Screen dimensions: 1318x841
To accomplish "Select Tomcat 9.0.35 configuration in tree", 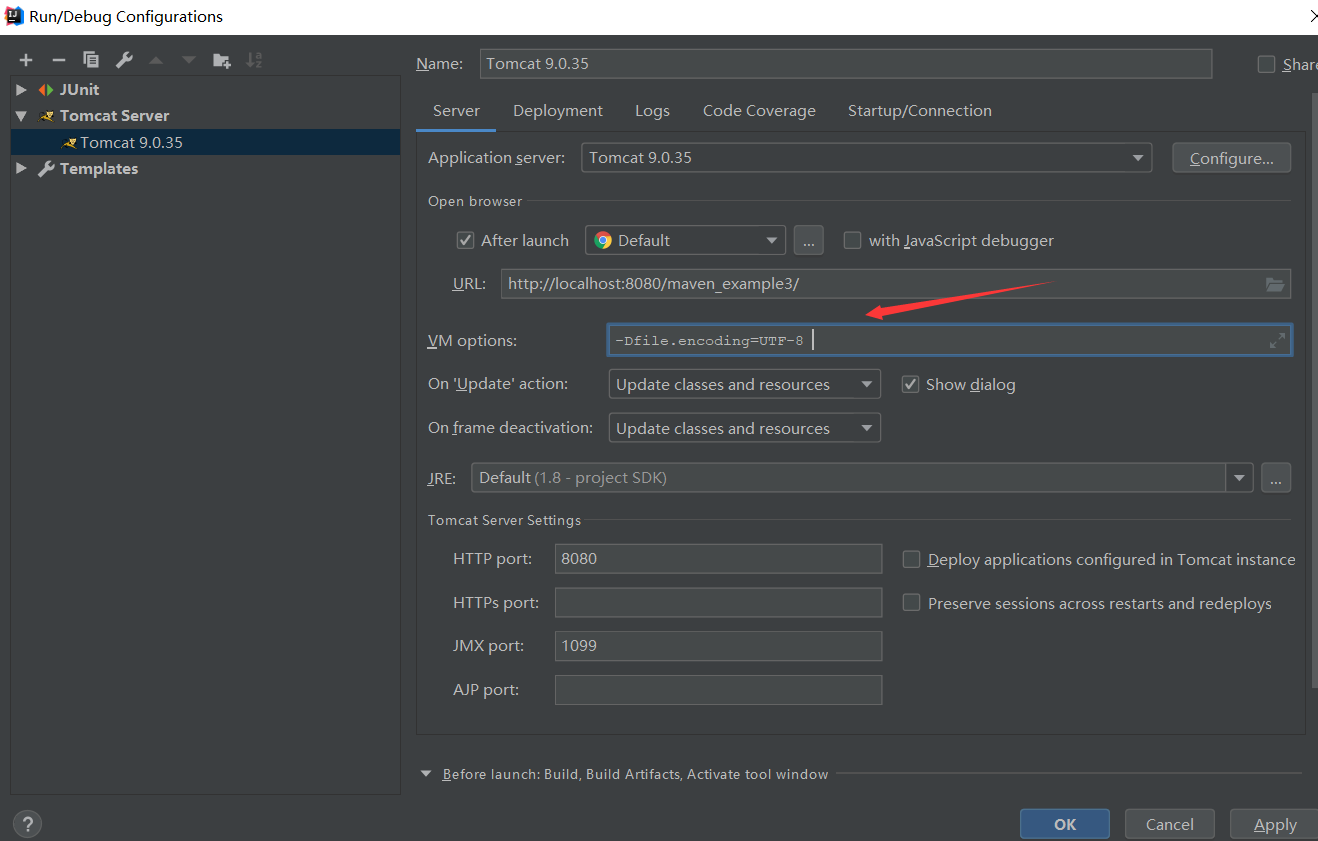I will point(206,142).
